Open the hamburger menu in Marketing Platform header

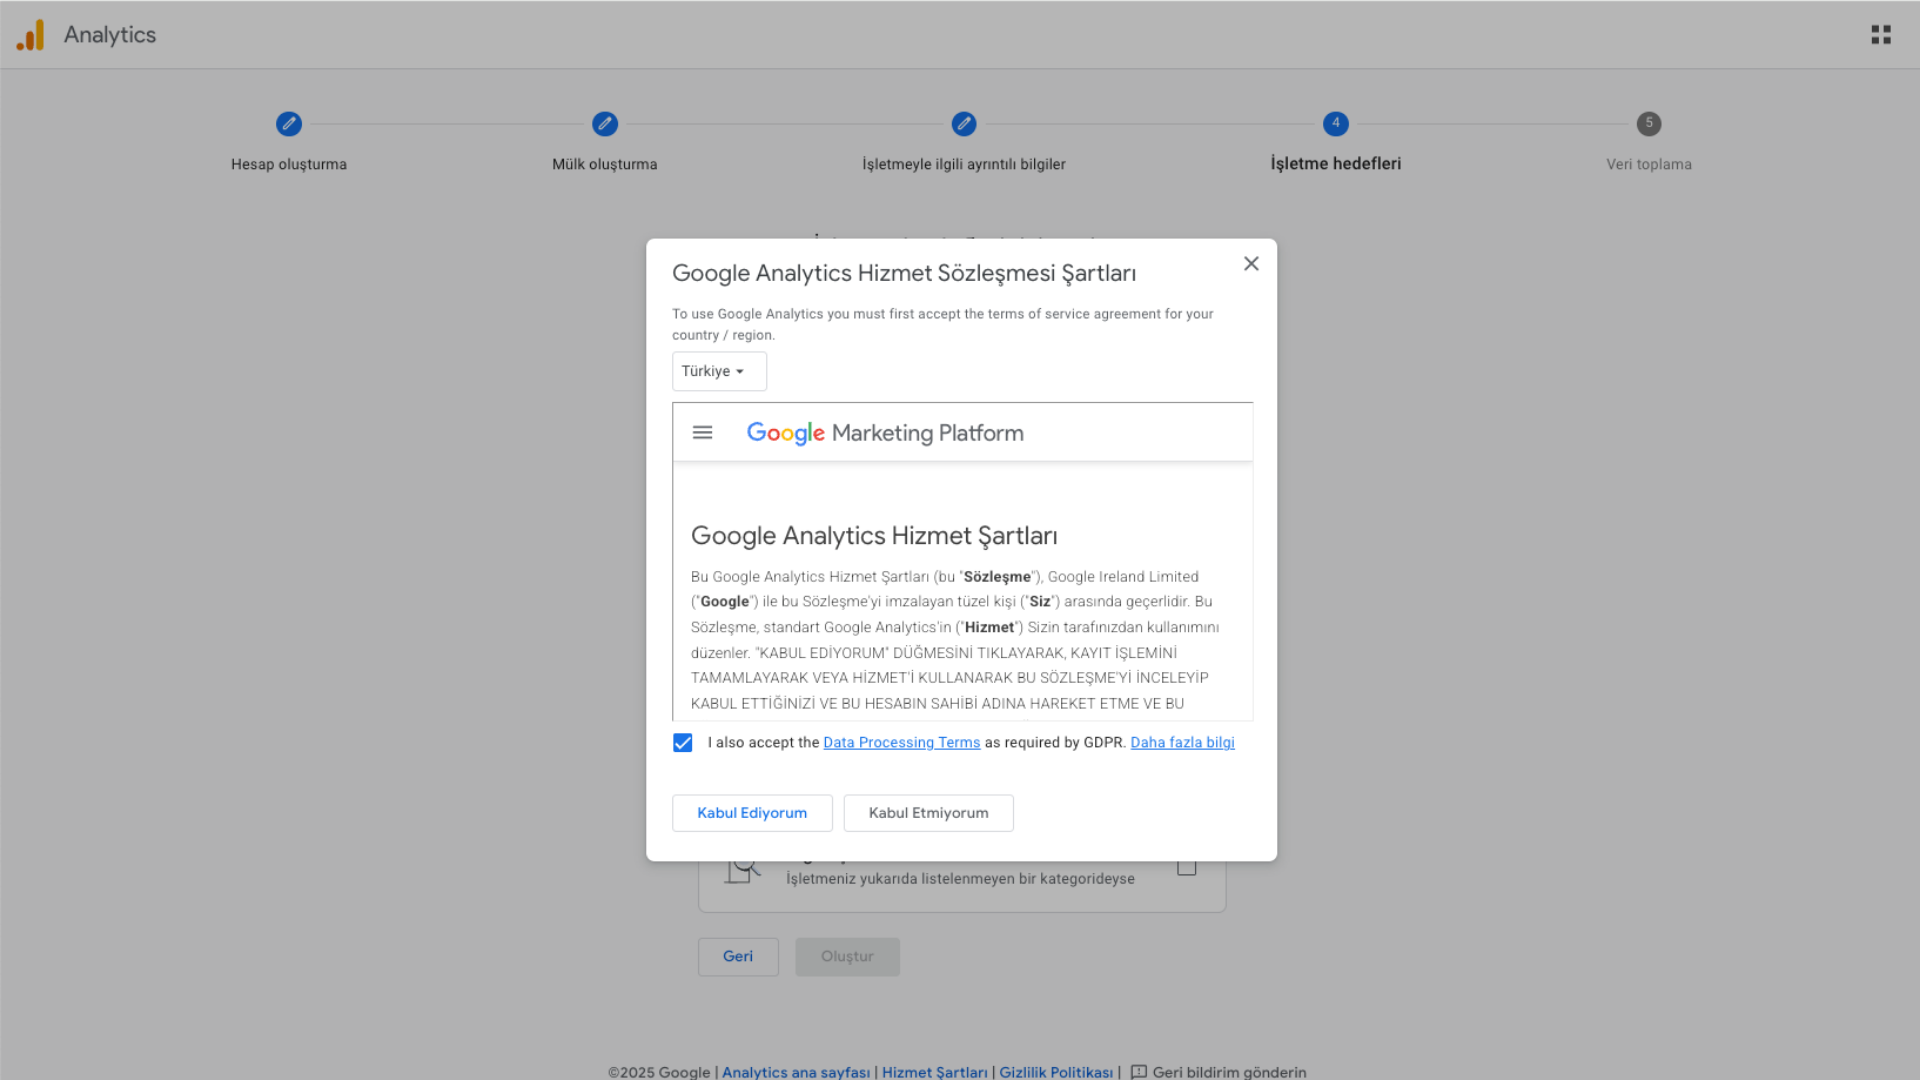click(703, 433)
